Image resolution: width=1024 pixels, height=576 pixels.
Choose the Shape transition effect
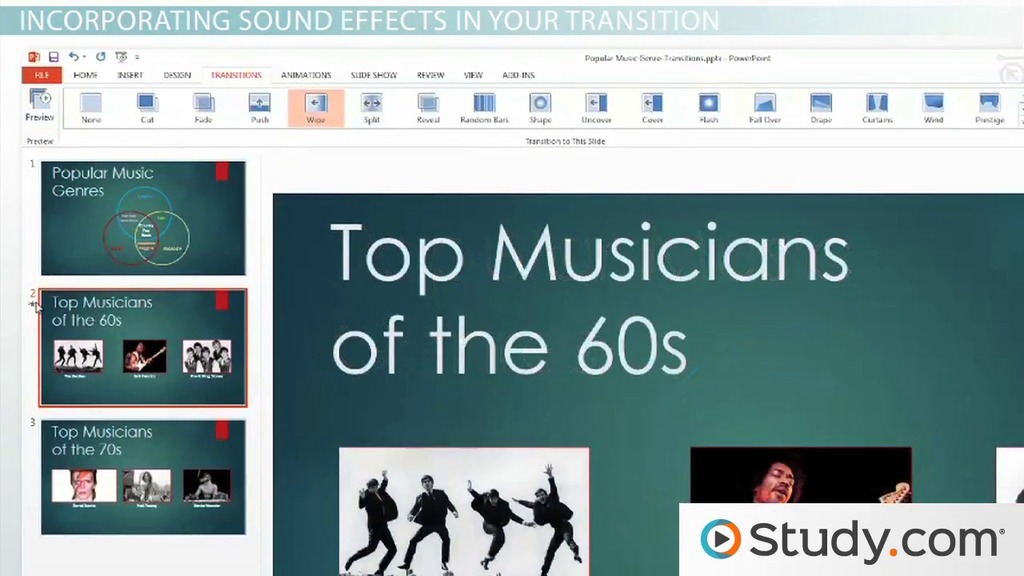(x=540, y=108)
